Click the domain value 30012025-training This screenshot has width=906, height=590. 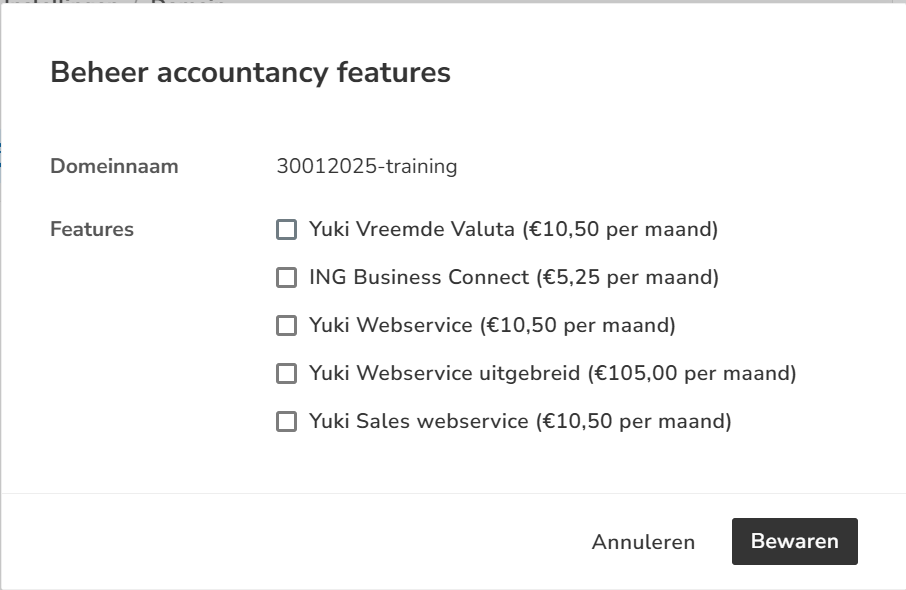pyautogui.click(x=366, y=166)
